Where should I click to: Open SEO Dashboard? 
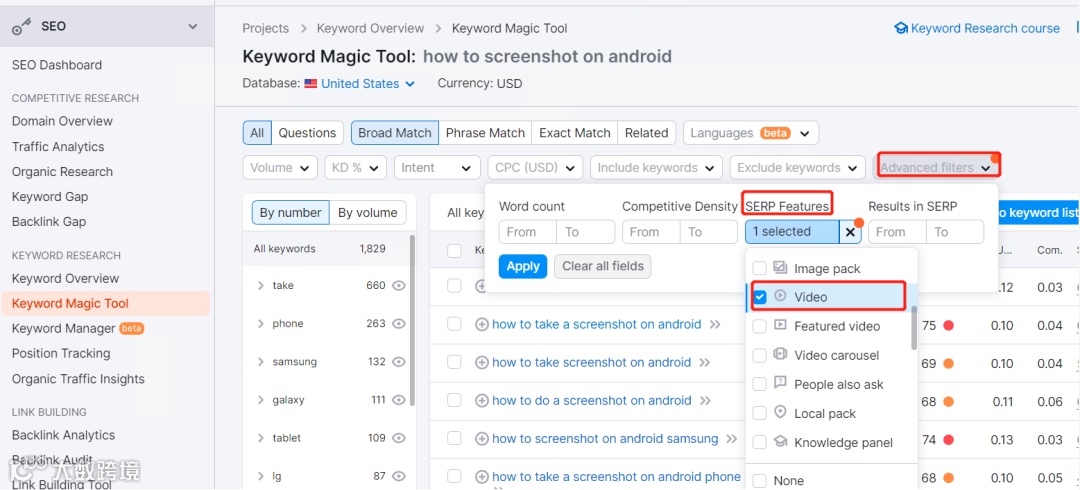click(x=56, y=65)
